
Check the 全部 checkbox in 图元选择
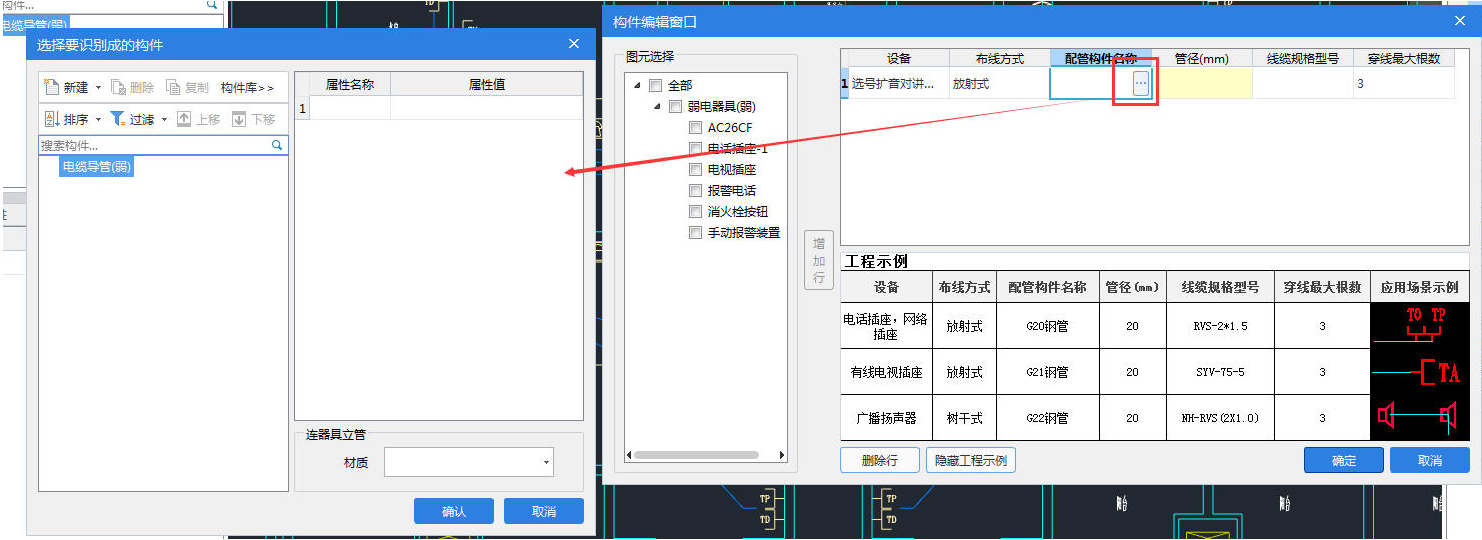(655, 86)
